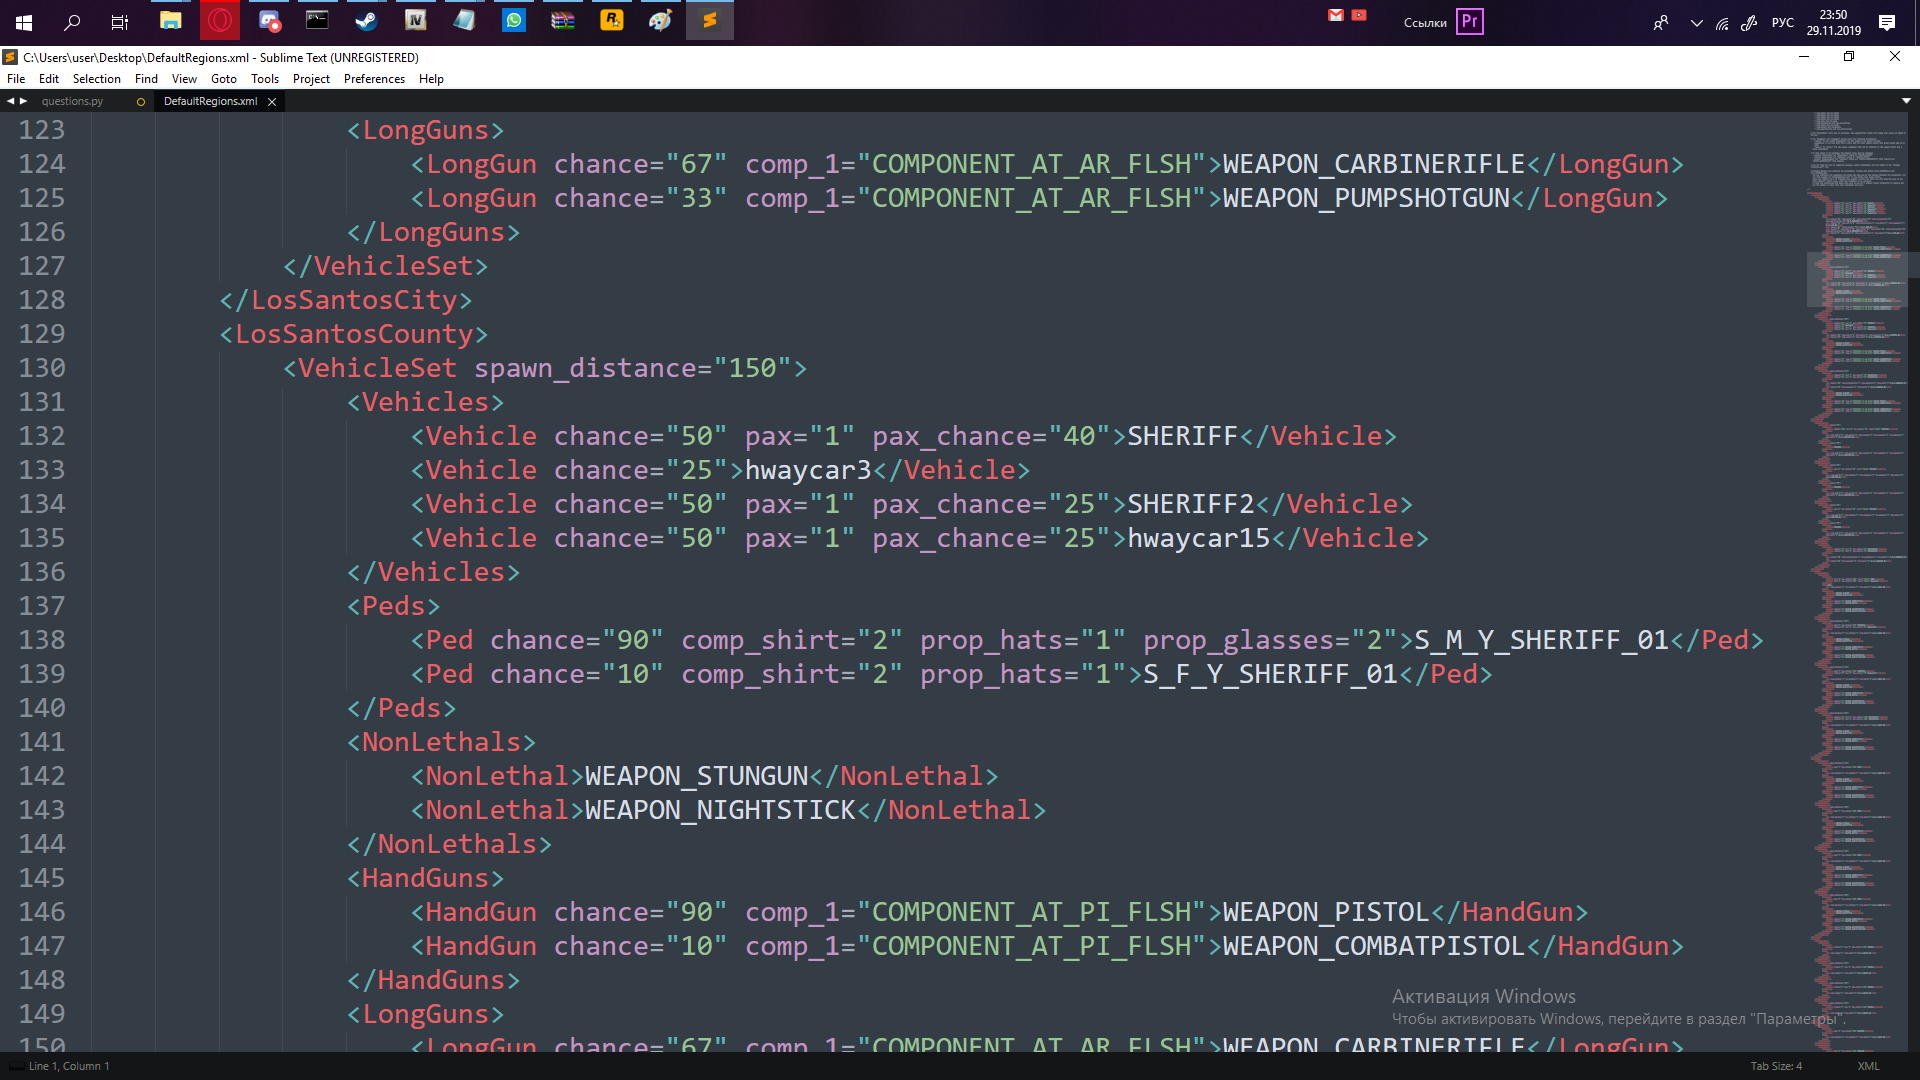
Task: Click the XML syntax selector in status bar
Action: click(1868, 1066)
